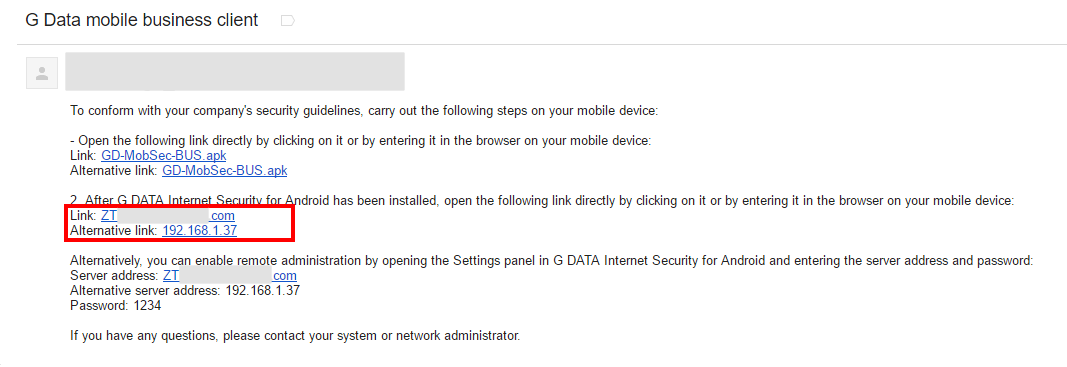Click the "After G DATA Internet Security" step two line

(542, 201)
